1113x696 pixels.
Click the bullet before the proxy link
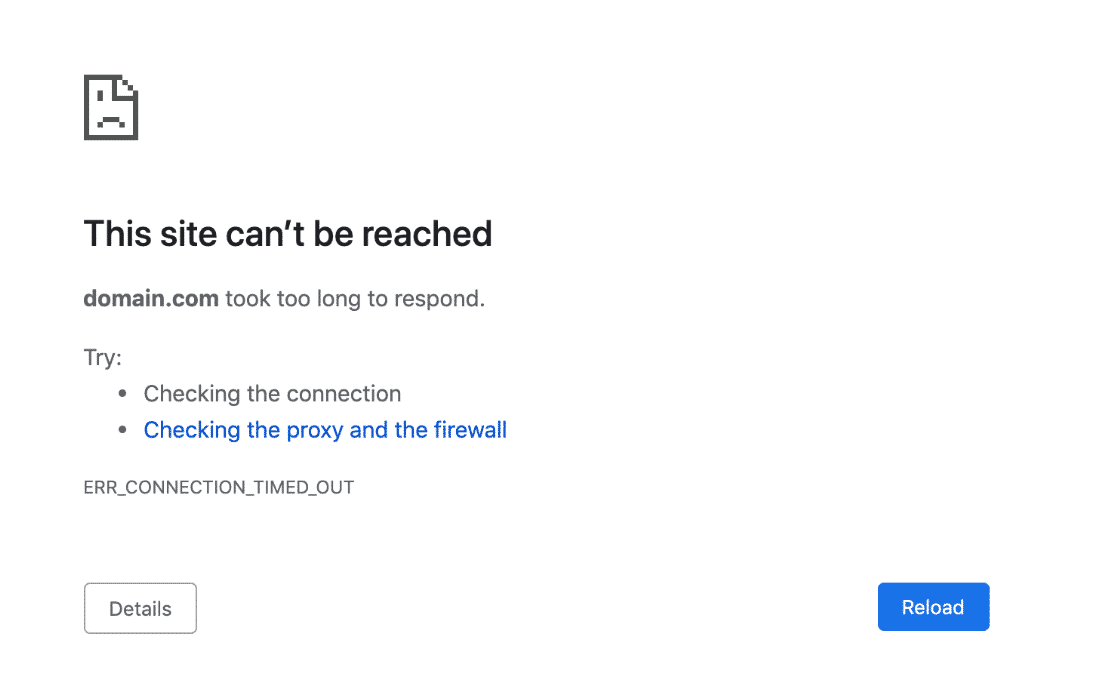click(123, 429)
